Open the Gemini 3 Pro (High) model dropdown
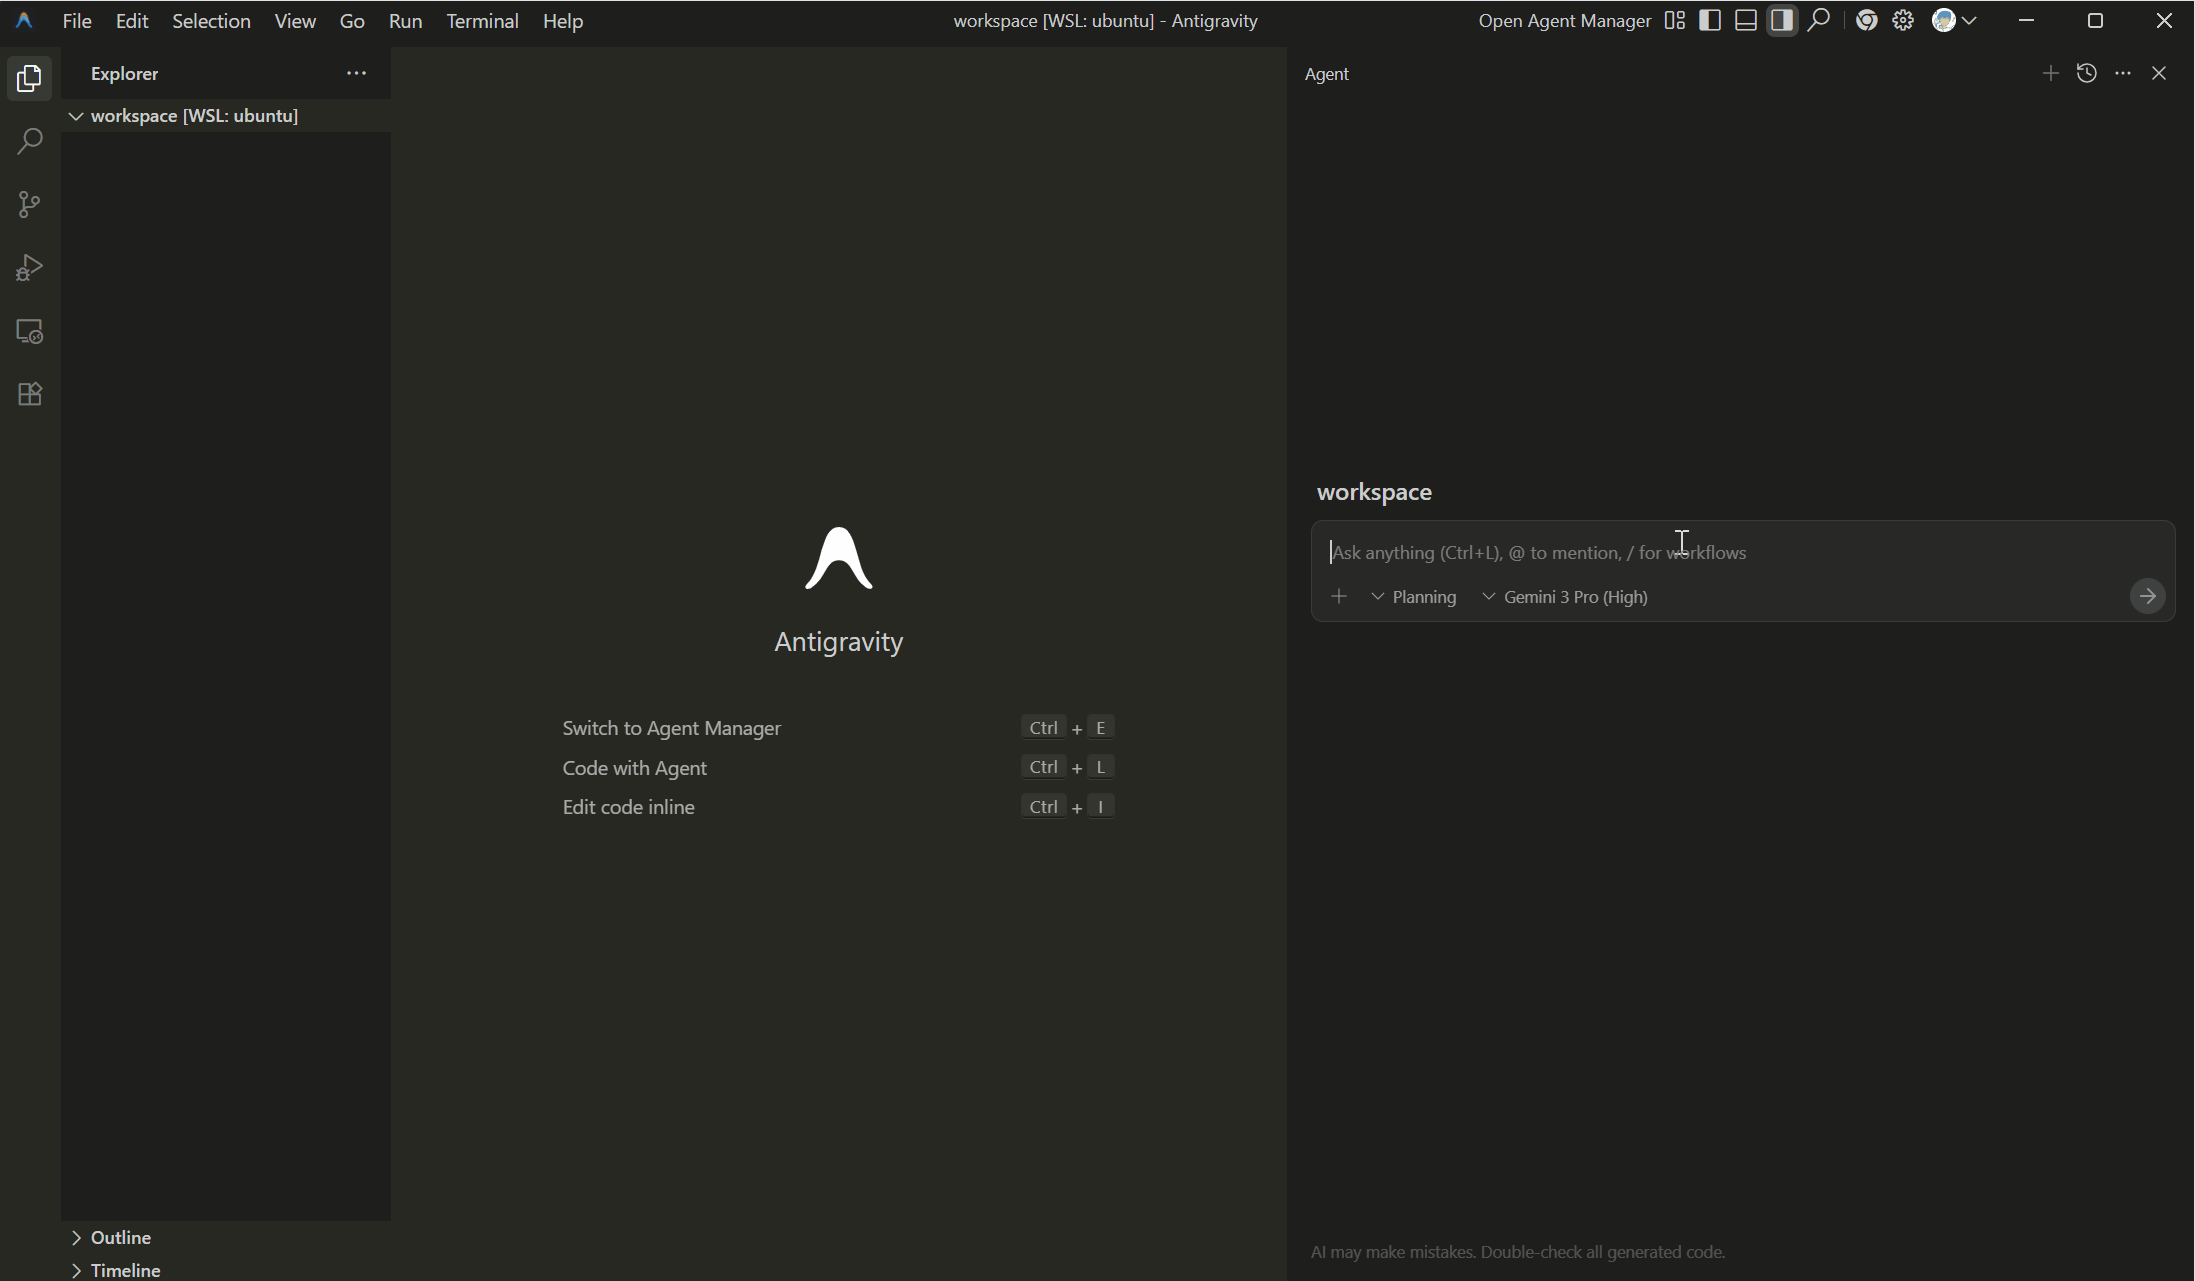2195x1281 pixels. pos(1565,597)
